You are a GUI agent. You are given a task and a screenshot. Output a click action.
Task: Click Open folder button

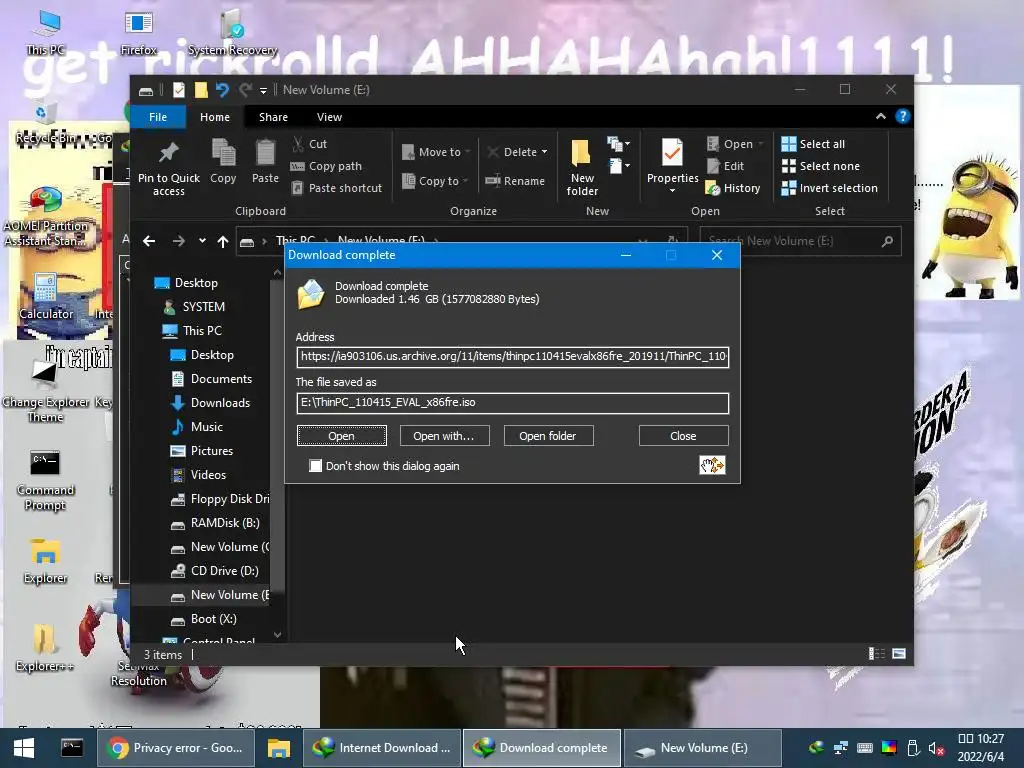[548, 436]
